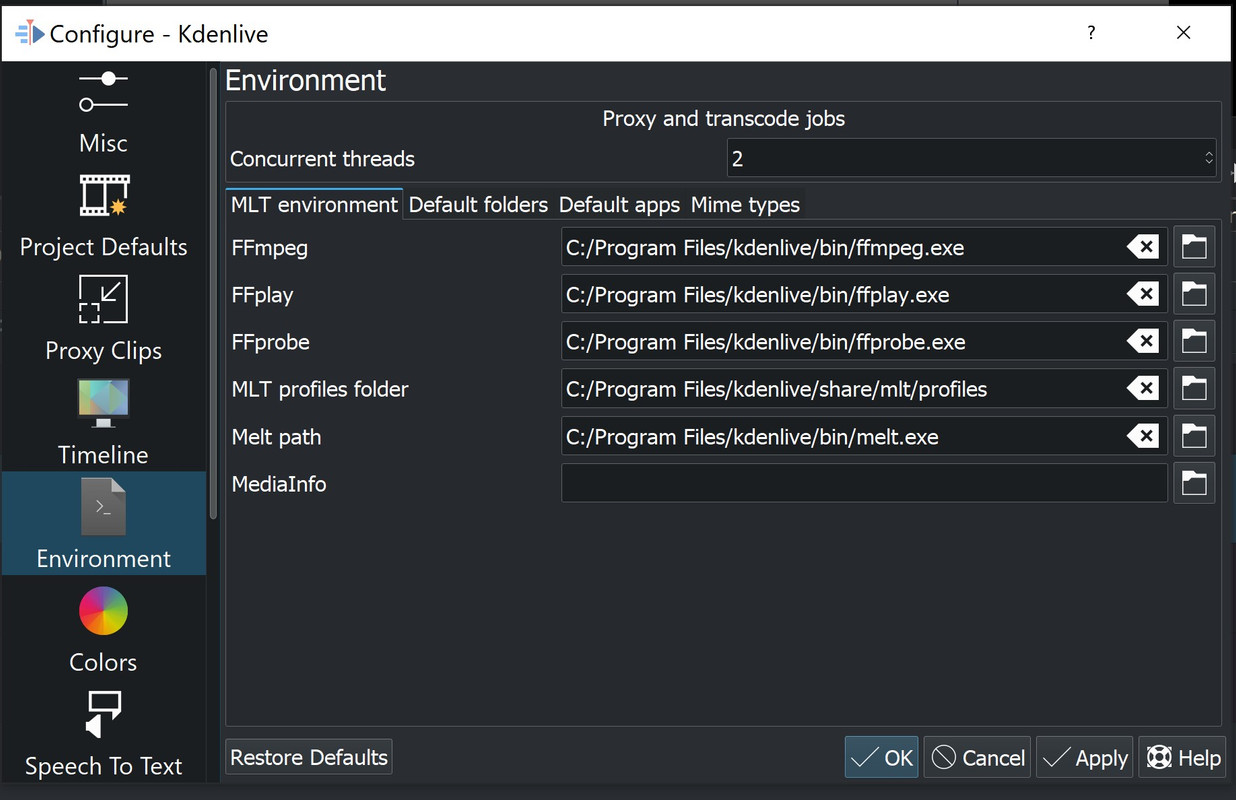
Task: Click the Apply button
Action: coord(1085,757)
